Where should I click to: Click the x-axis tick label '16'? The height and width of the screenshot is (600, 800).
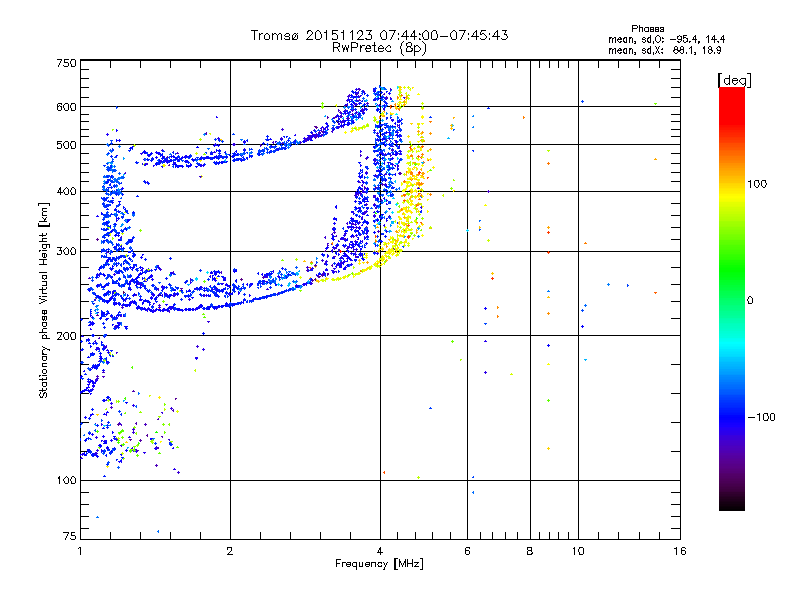[x=680, y=551]
